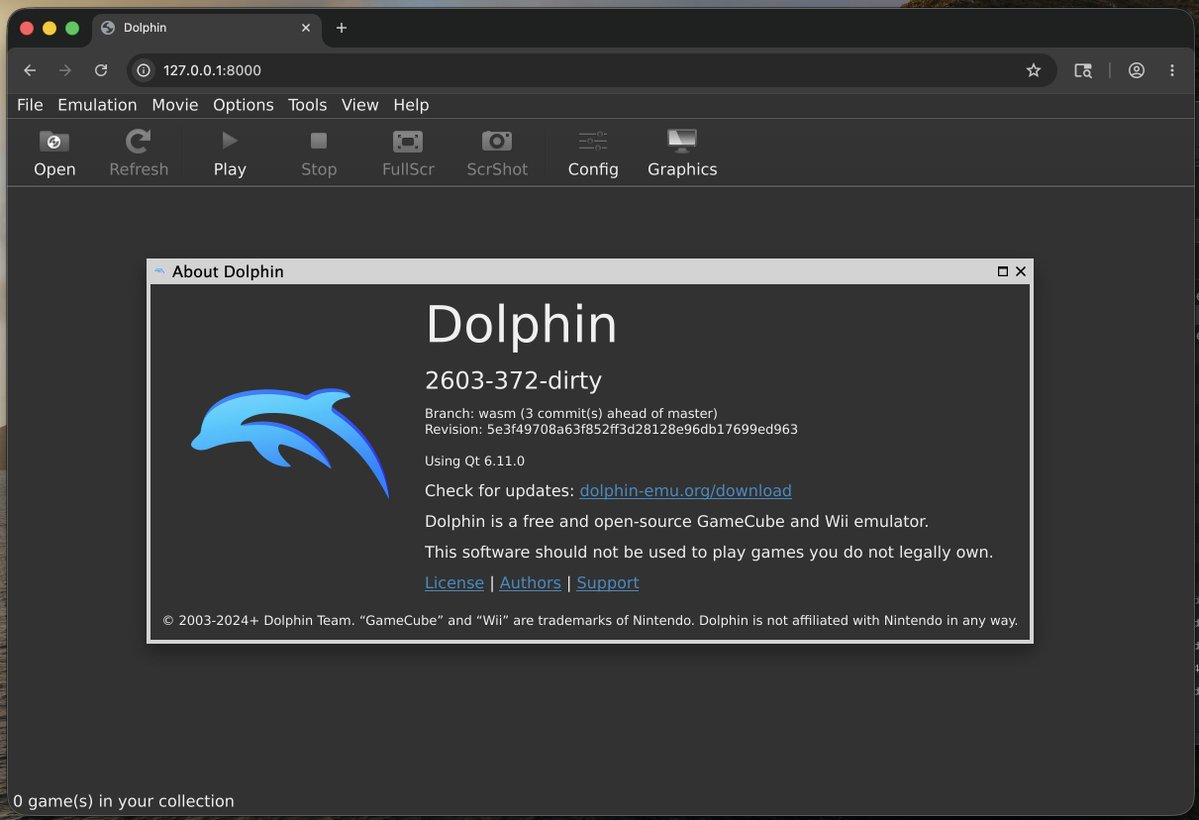The width and height of the screenshot is (1199, 820).
Task: Click the browser forward arrow
Action: tap(65, 70)
